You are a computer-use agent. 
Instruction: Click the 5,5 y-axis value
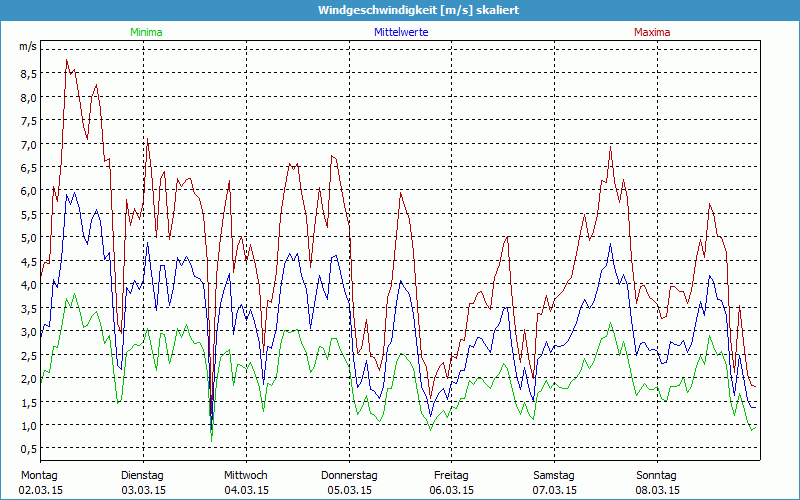pyautogui.click(x=28, y=215)
